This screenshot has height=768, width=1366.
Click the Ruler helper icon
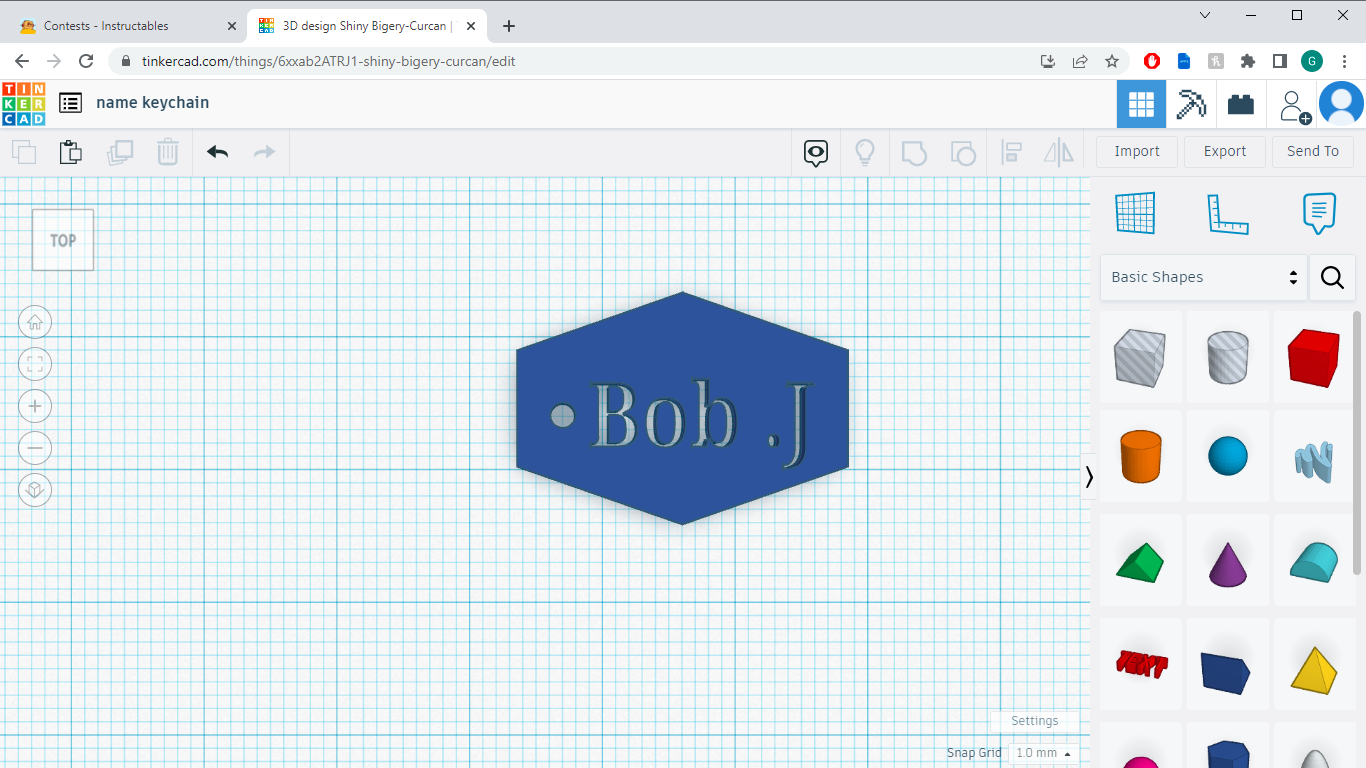[x=1228, y=213]
